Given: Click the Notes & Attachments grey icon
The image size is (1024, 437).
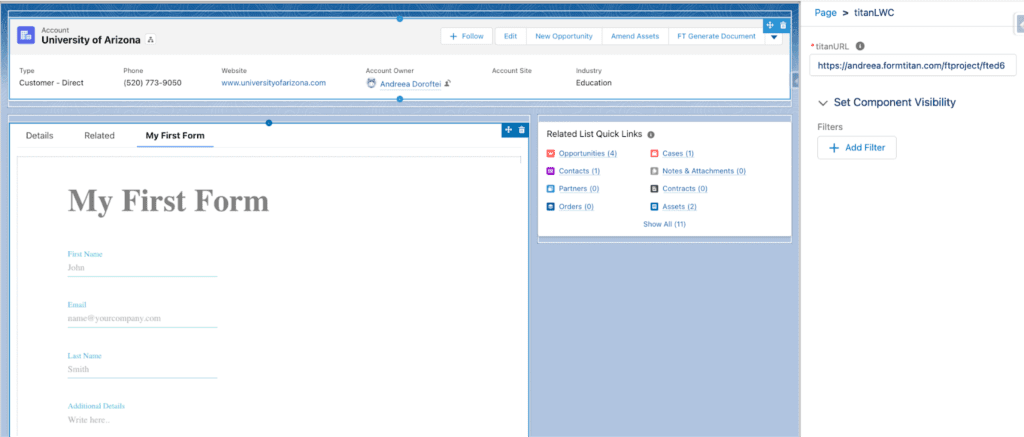Looking at the screenshot, I should (654, 171).
